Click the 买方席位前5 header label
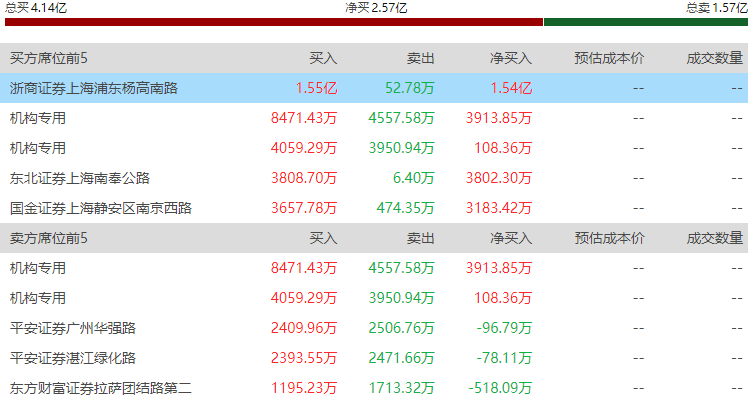This screenshot has width=748, height=395. (49, 58)
